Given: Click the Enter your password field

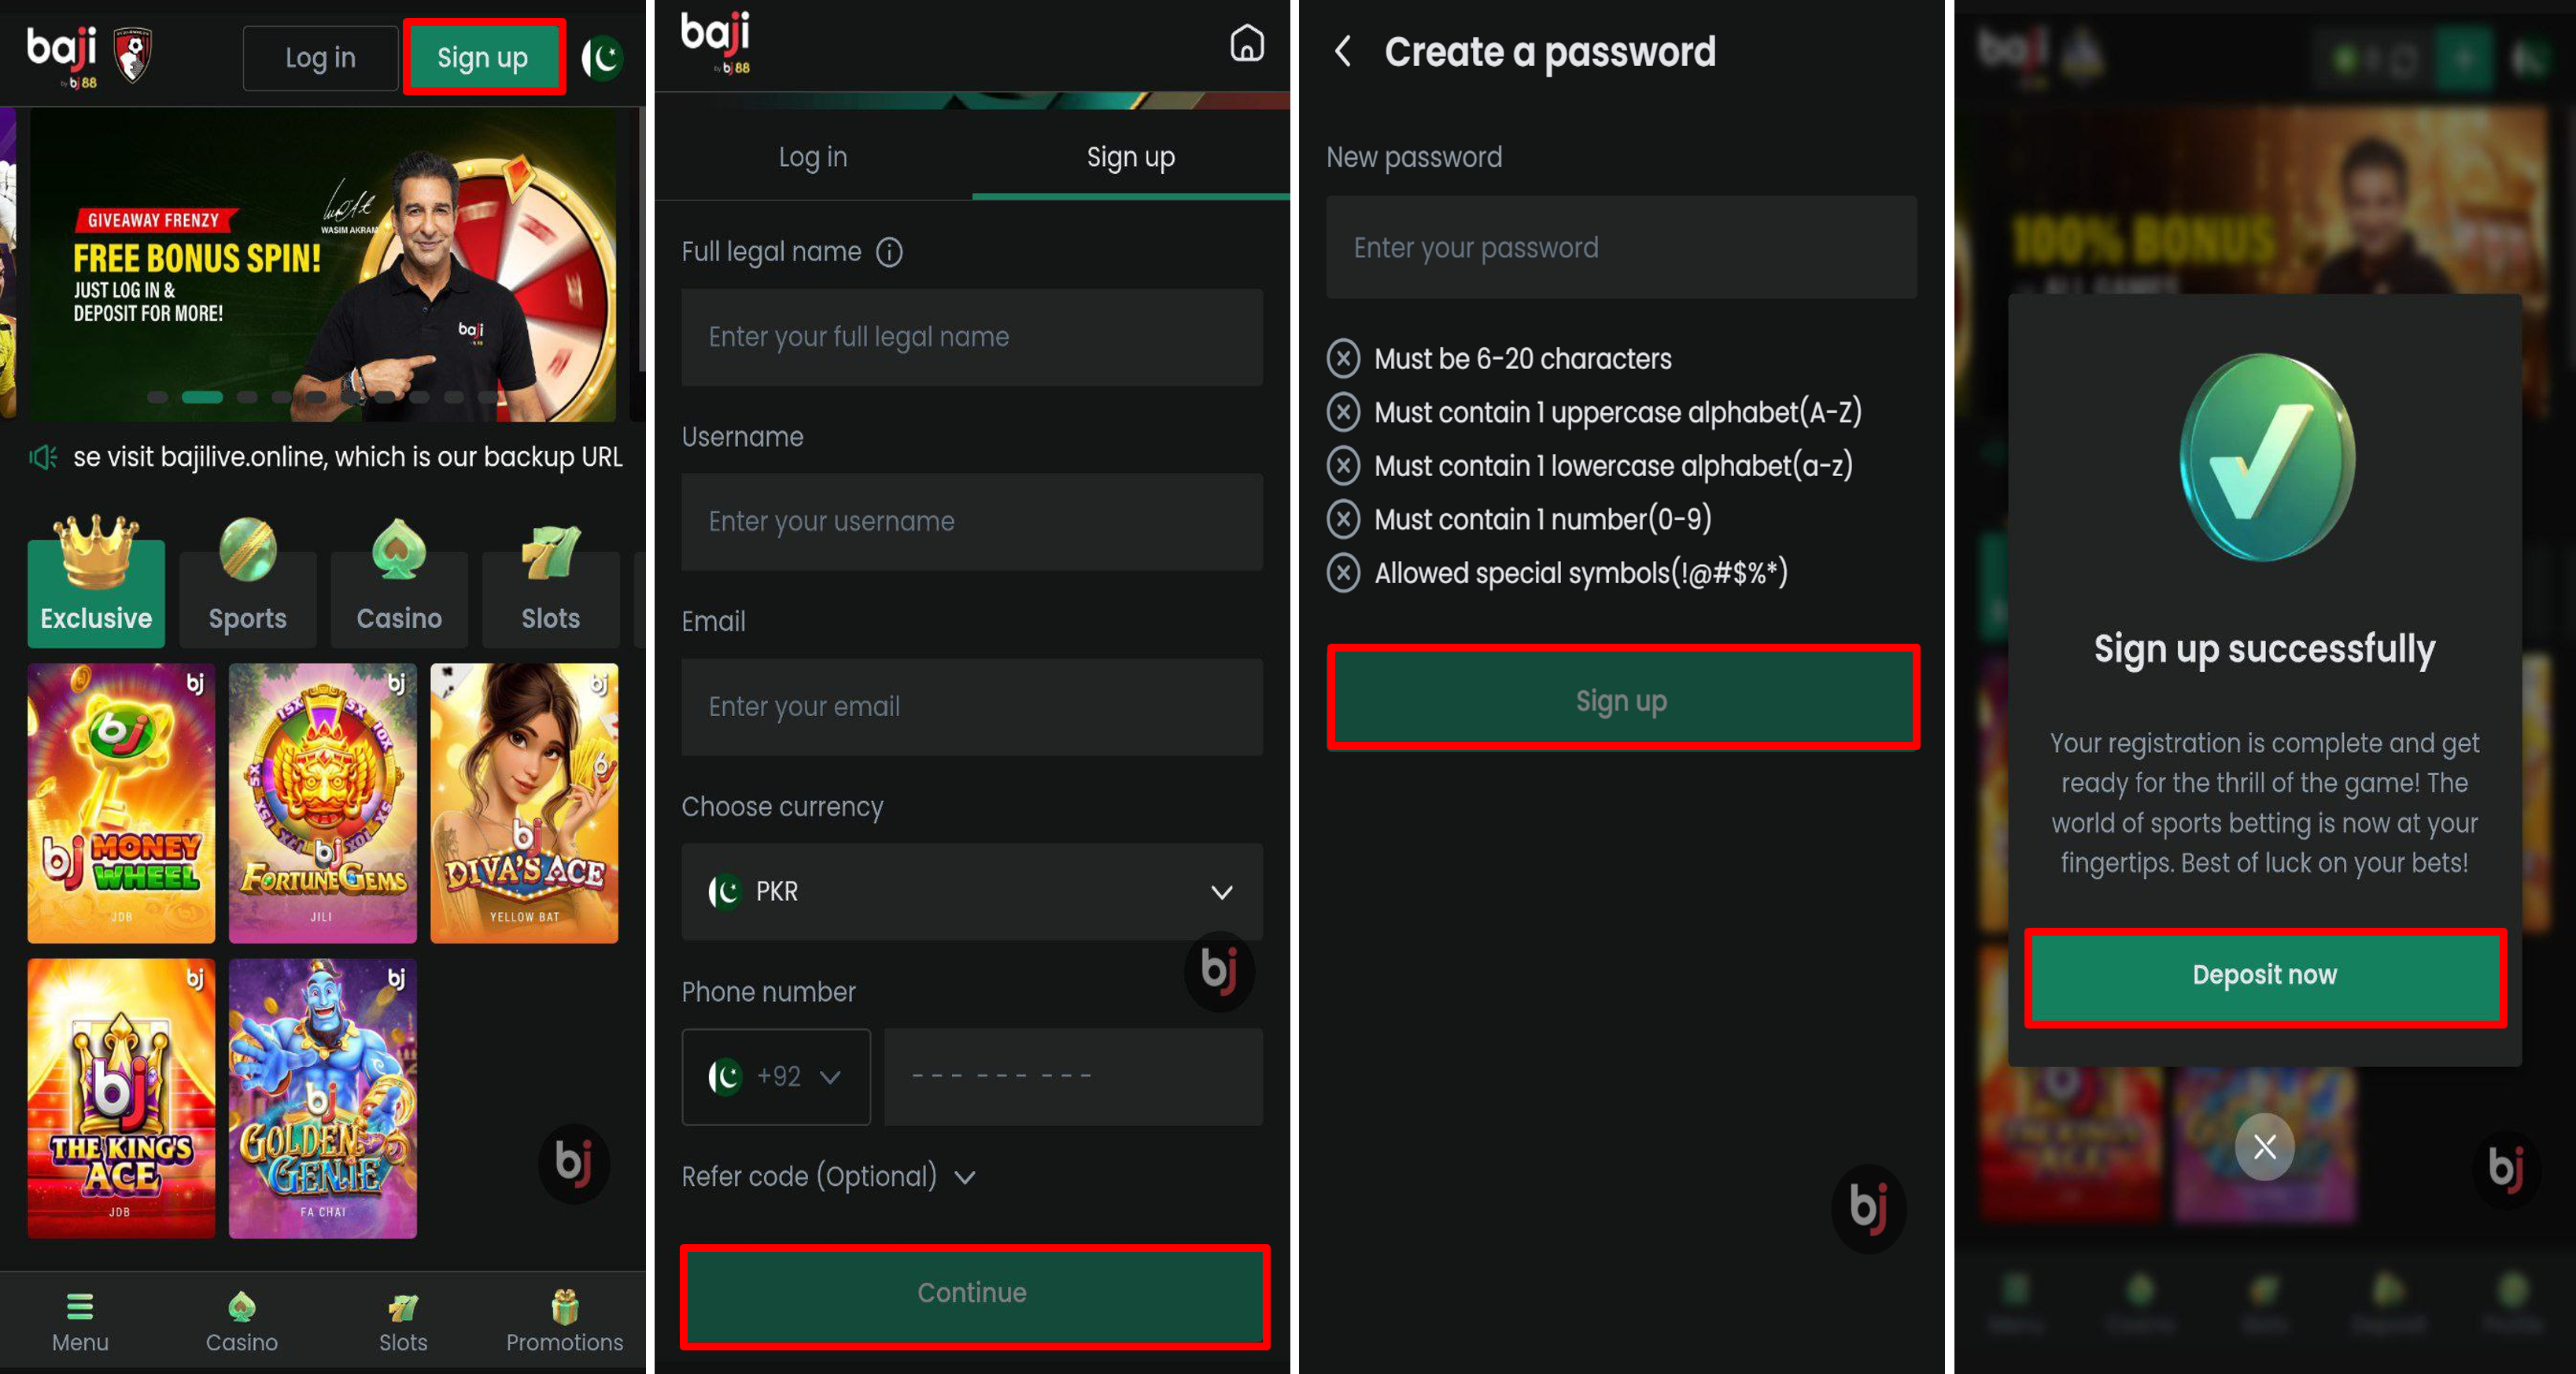Looking at the screenshot, I should pyautogui.click(x=1621, y=248).
